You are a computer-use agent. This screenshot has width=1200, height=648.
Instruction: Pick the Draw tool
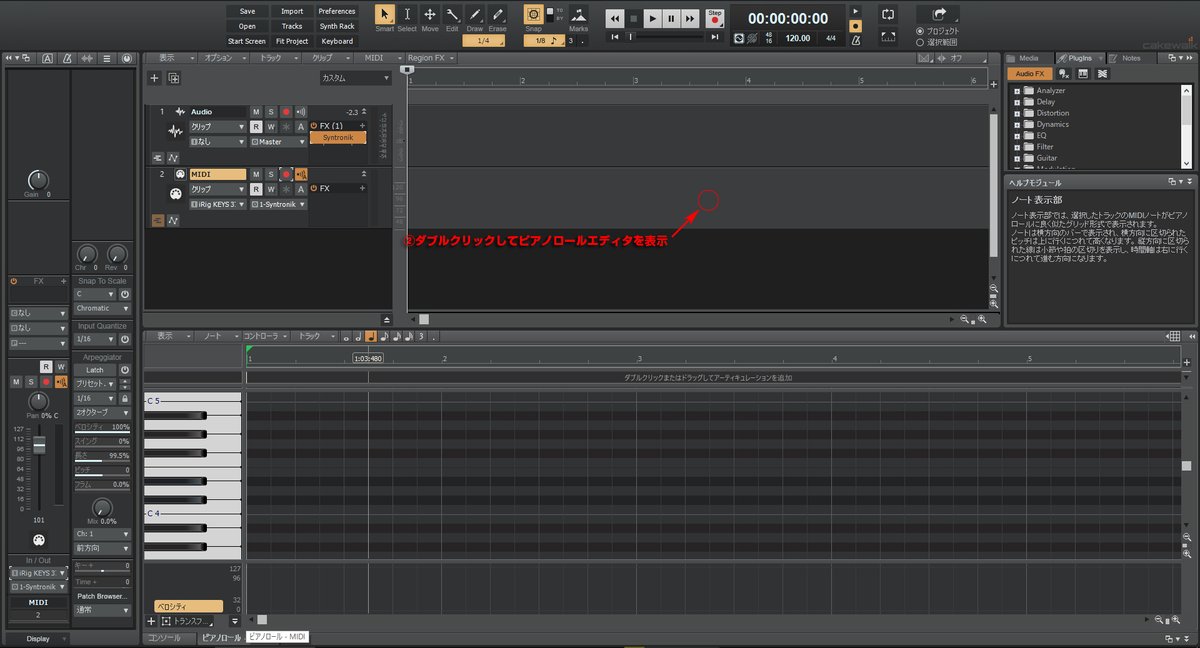pos(476,17)
